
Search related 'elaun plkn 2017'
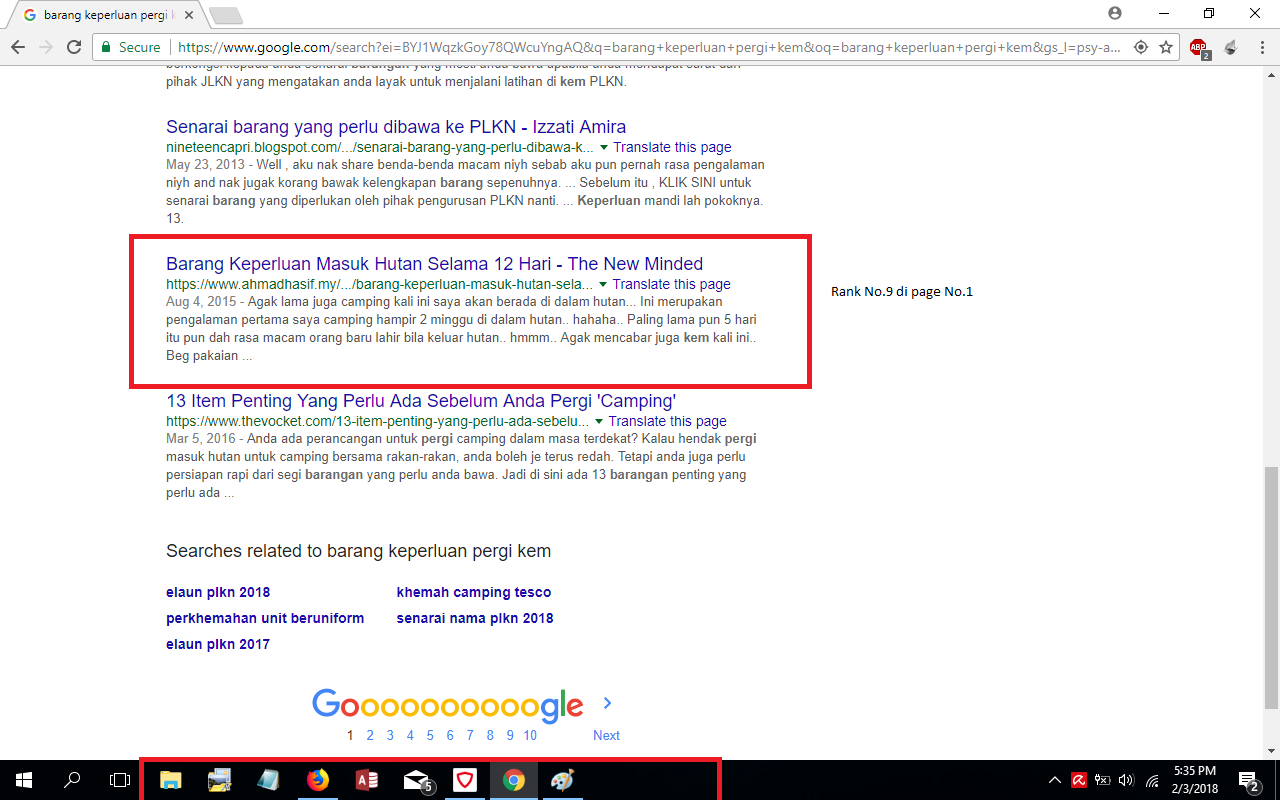point(218,644)
